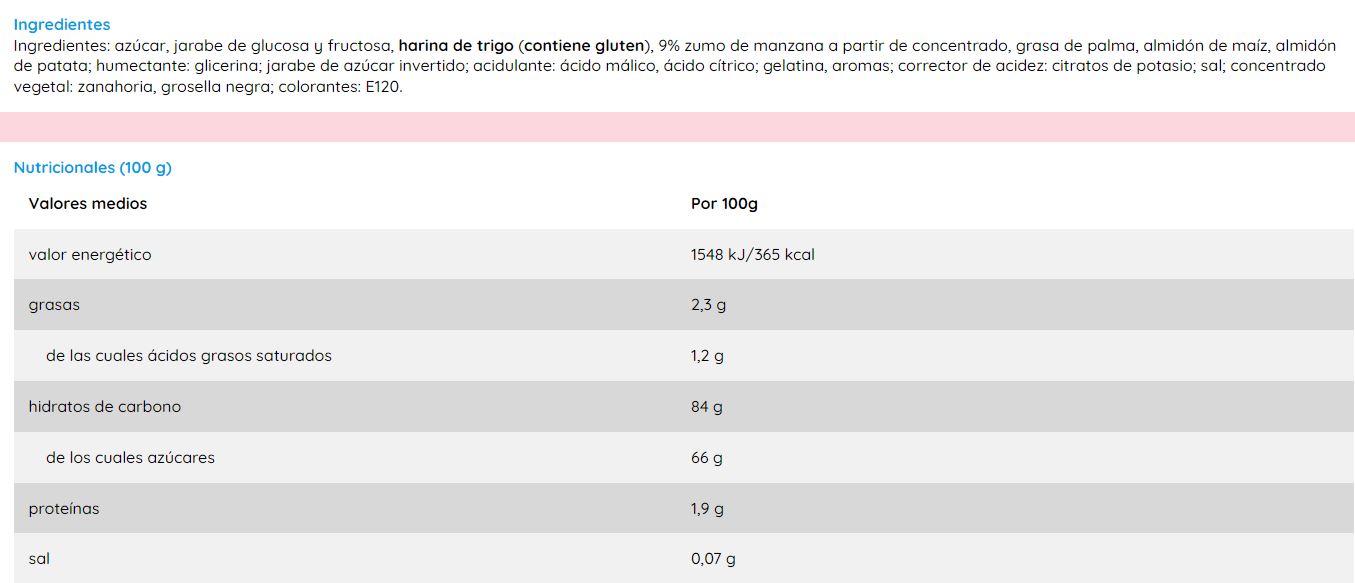The width and height of the screenshot is (1355, 583).
Task: Click the bold harina de trigo text
Action: tap(456, 45)
